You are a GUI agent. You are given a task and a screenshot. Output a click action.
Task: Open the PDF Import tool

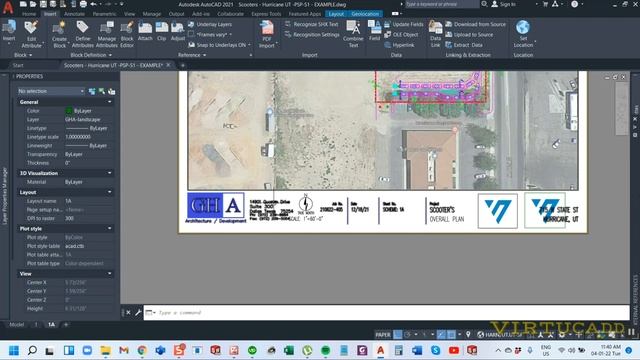(x=267, y=34)
